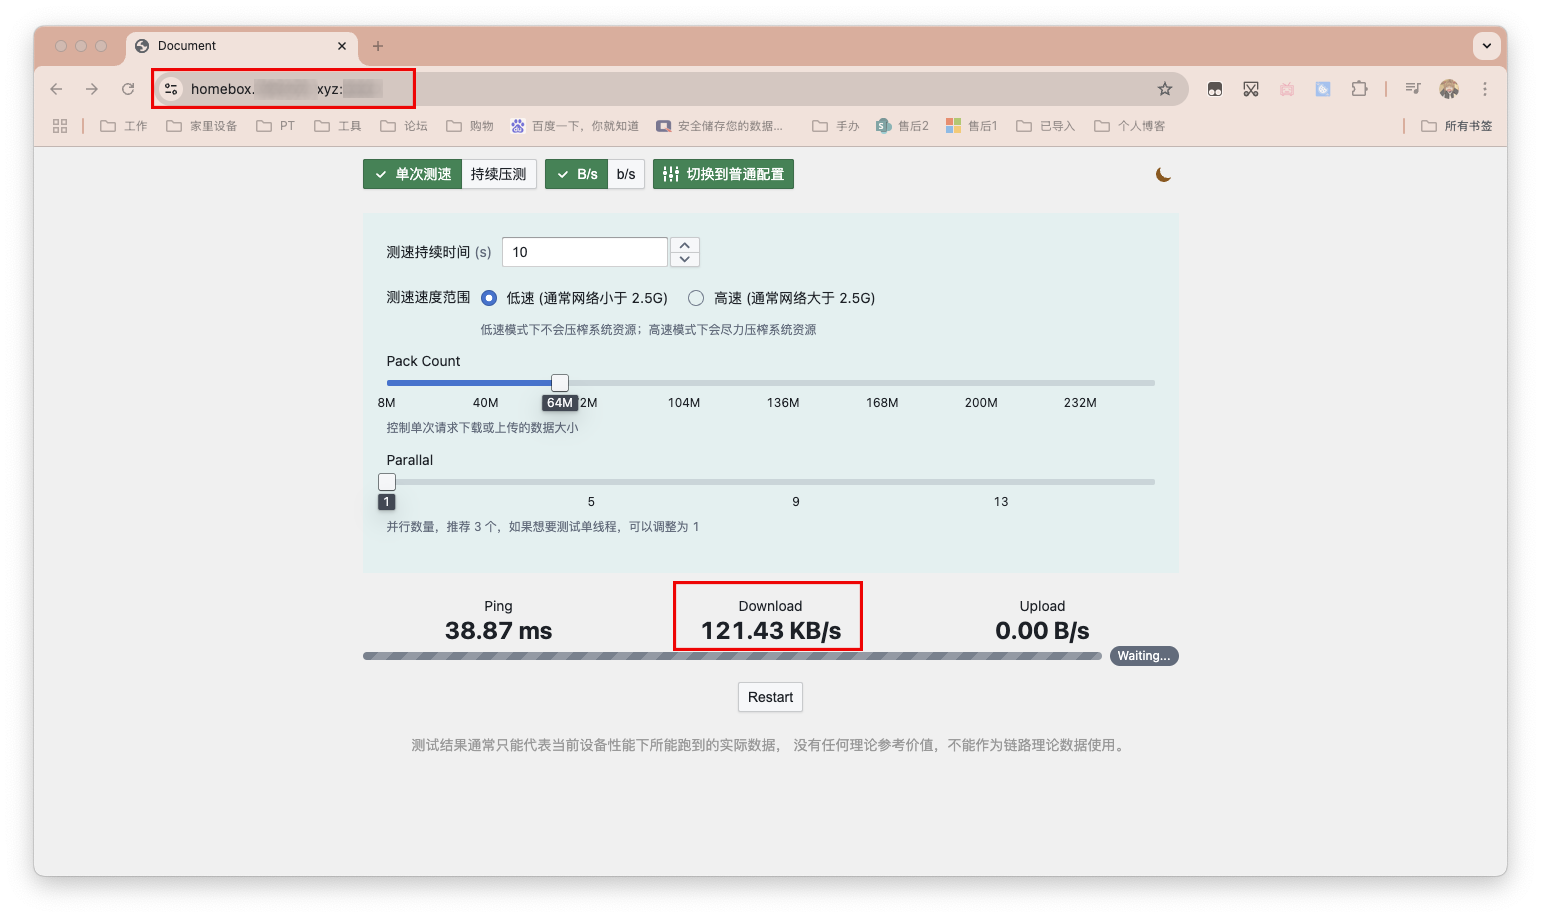
Task: Open the 工具 bookmark folder
Action: point(338,126)
